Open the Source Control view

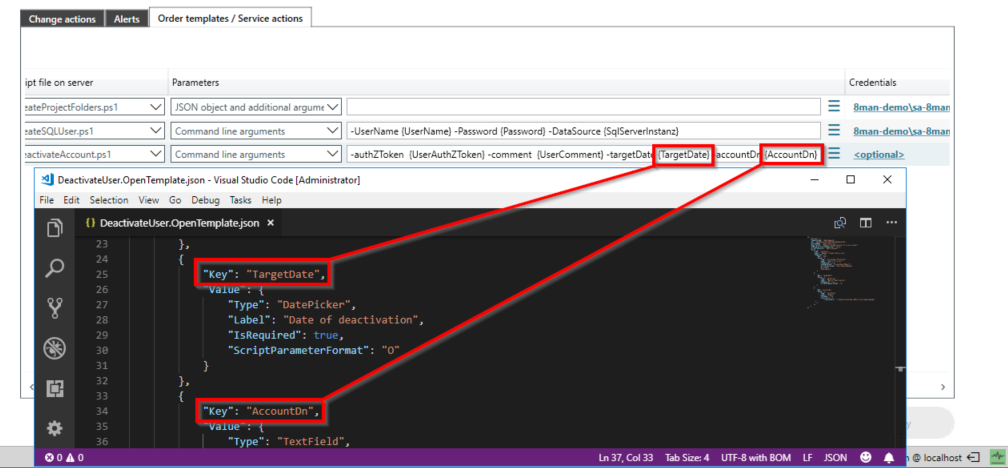coord(55,308)
